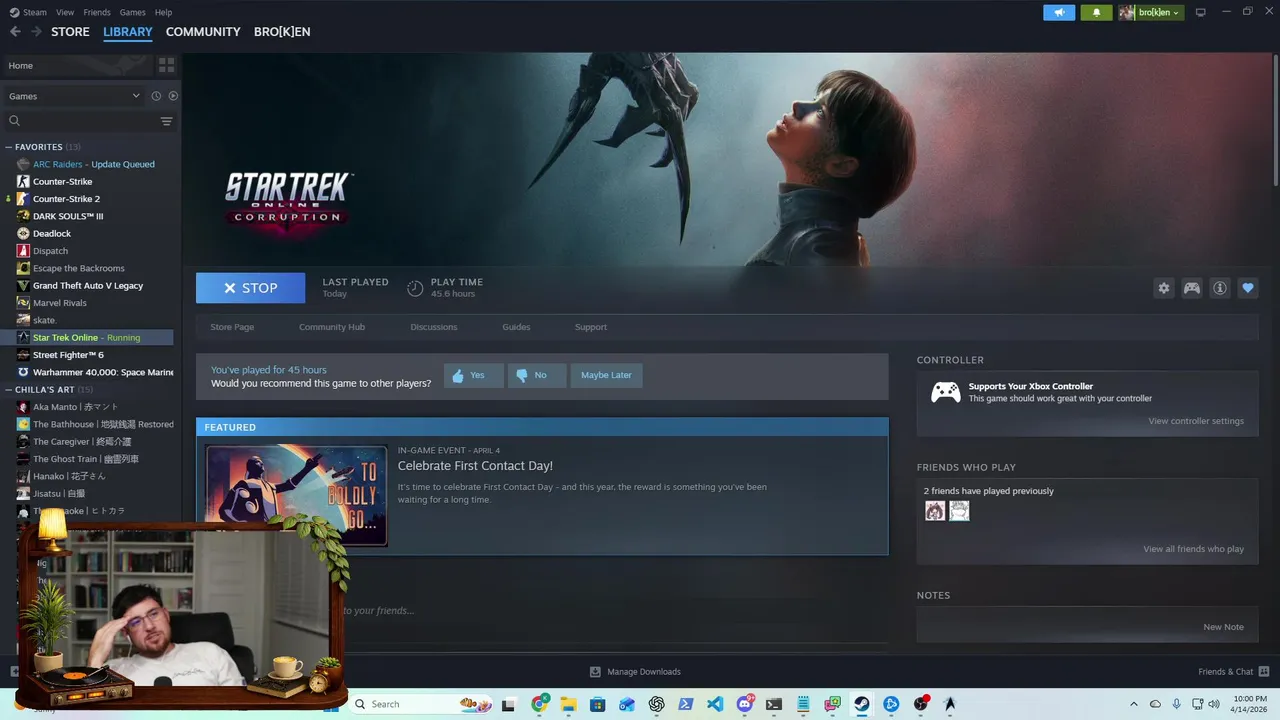Open 'Celebrate First Contact Day!' headline
The height and width of the screenshot is (720, 1280).
tap(475, 466)
